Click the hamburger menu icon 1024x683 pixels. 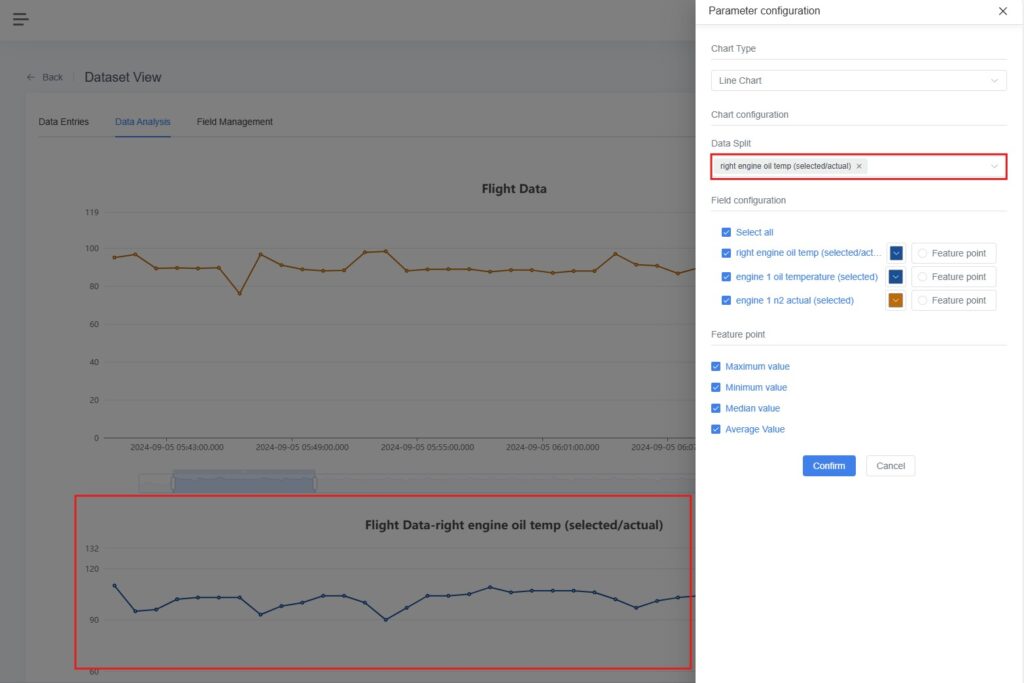pos(21,19)
